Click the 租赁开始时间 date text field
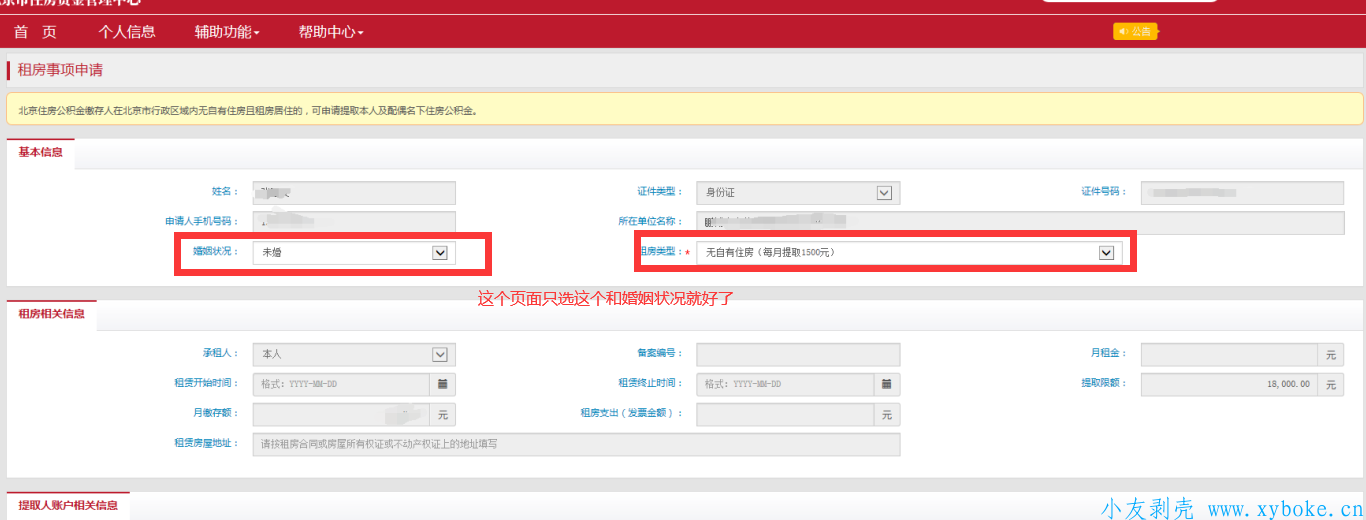 [341, 384]
